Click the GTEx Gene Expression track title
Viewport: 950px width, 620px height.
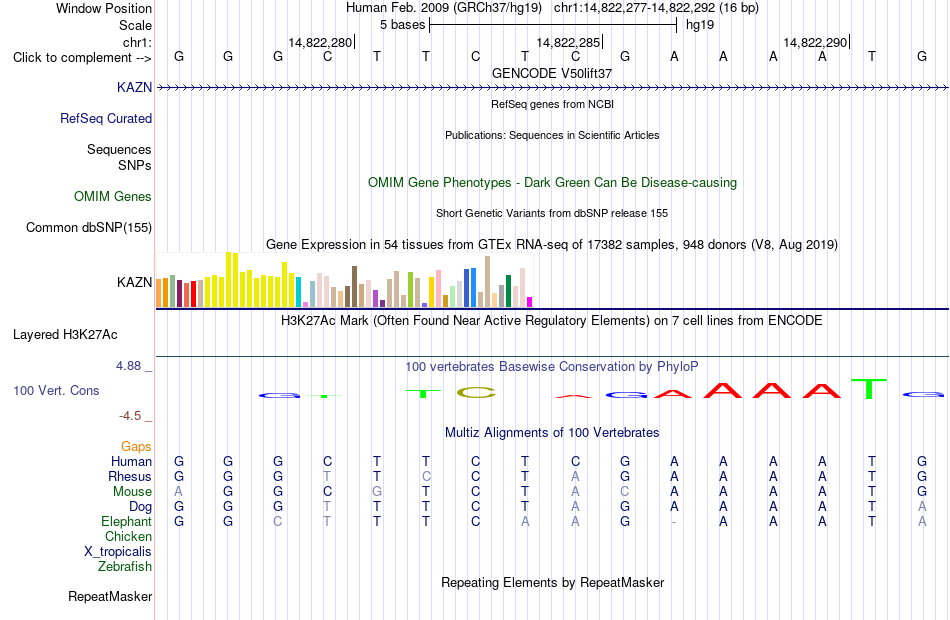click(552, 245)
